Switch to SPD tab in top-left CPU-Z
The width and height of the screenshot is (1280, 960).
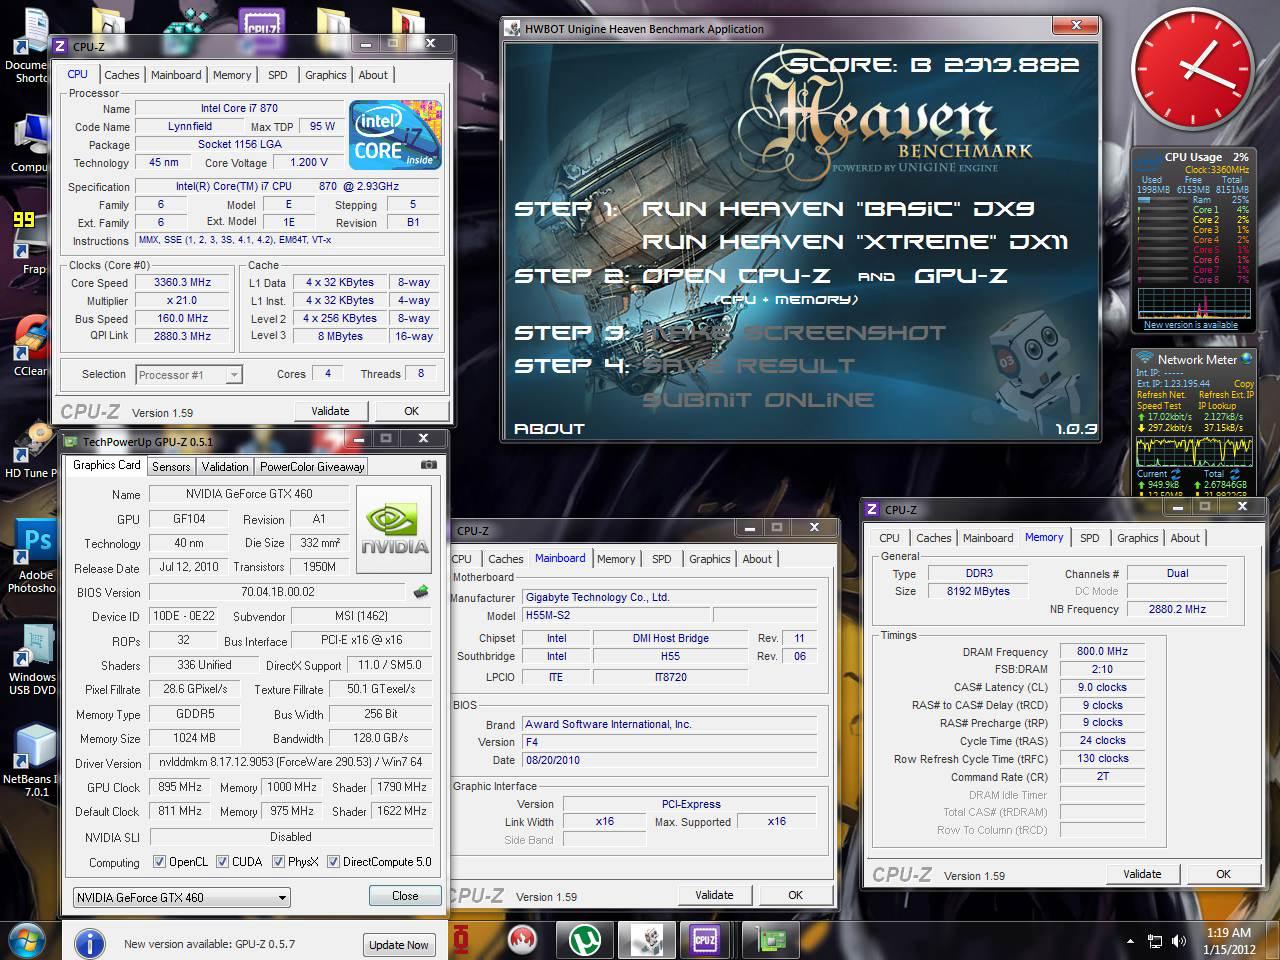click(x=278, y=75)
